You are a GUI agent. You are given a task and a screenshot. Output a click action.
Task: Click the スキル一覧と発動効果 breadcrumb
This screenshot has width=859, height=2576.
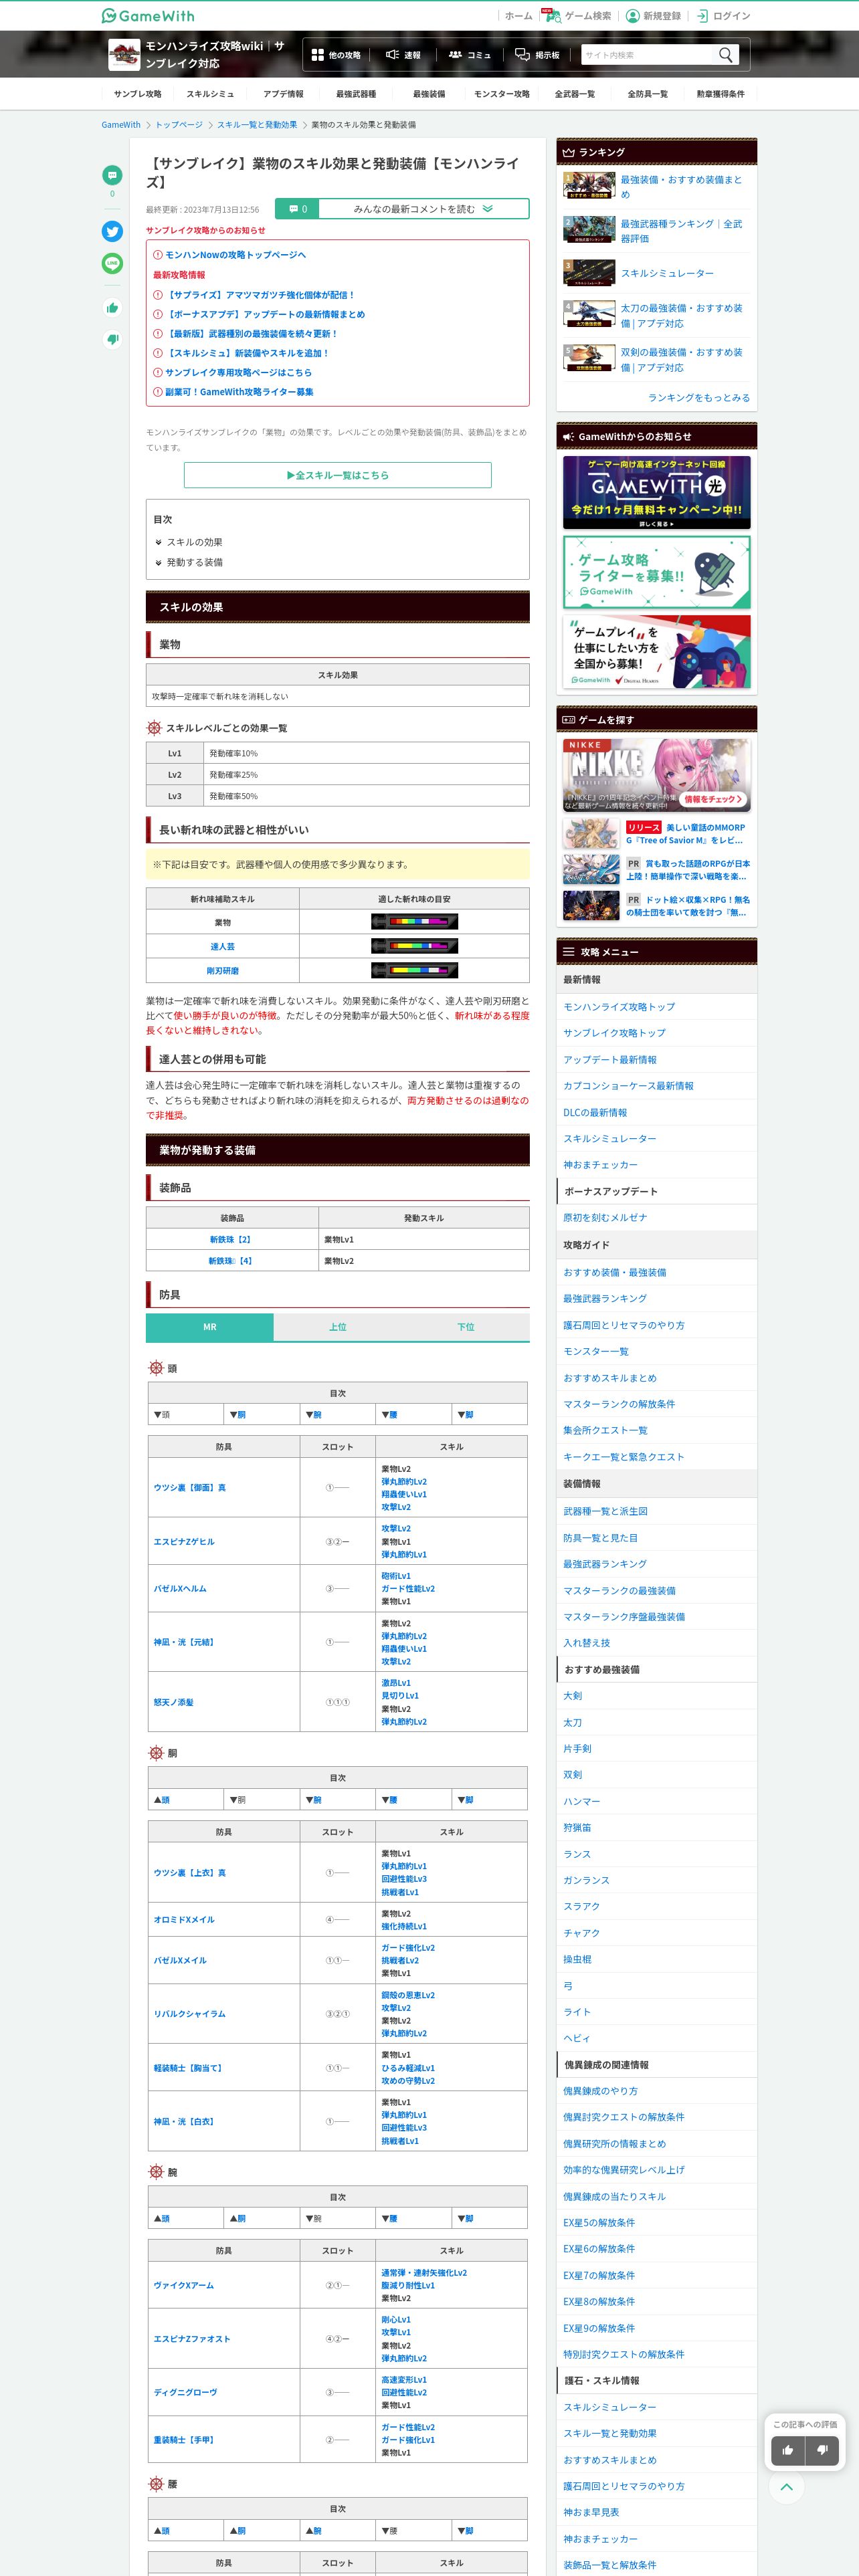click(257, 125)
